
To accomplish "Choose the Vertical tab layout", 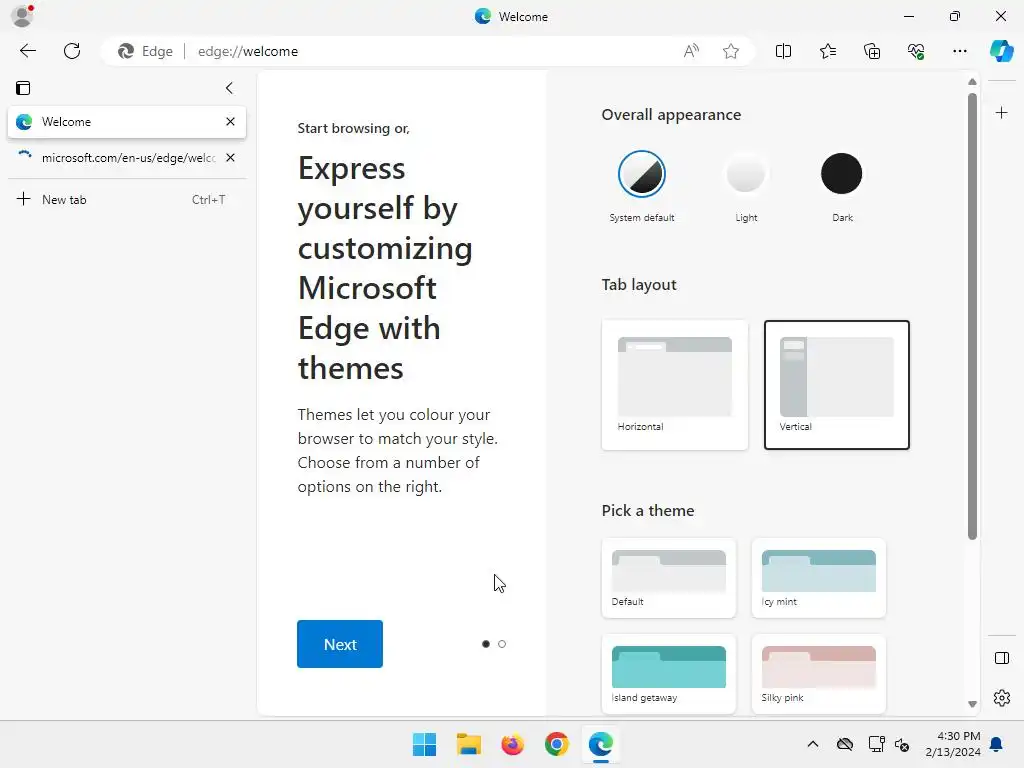I will [837, 385].
